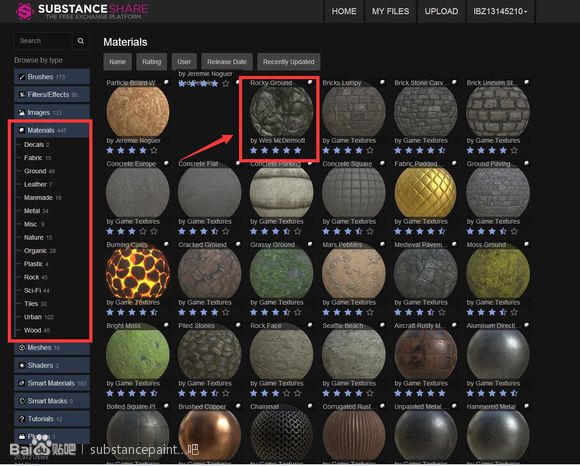The width and height of the screenshot is (580, 466).
Task: Click type icon on Particle Board card
Action: click(166, 82)
